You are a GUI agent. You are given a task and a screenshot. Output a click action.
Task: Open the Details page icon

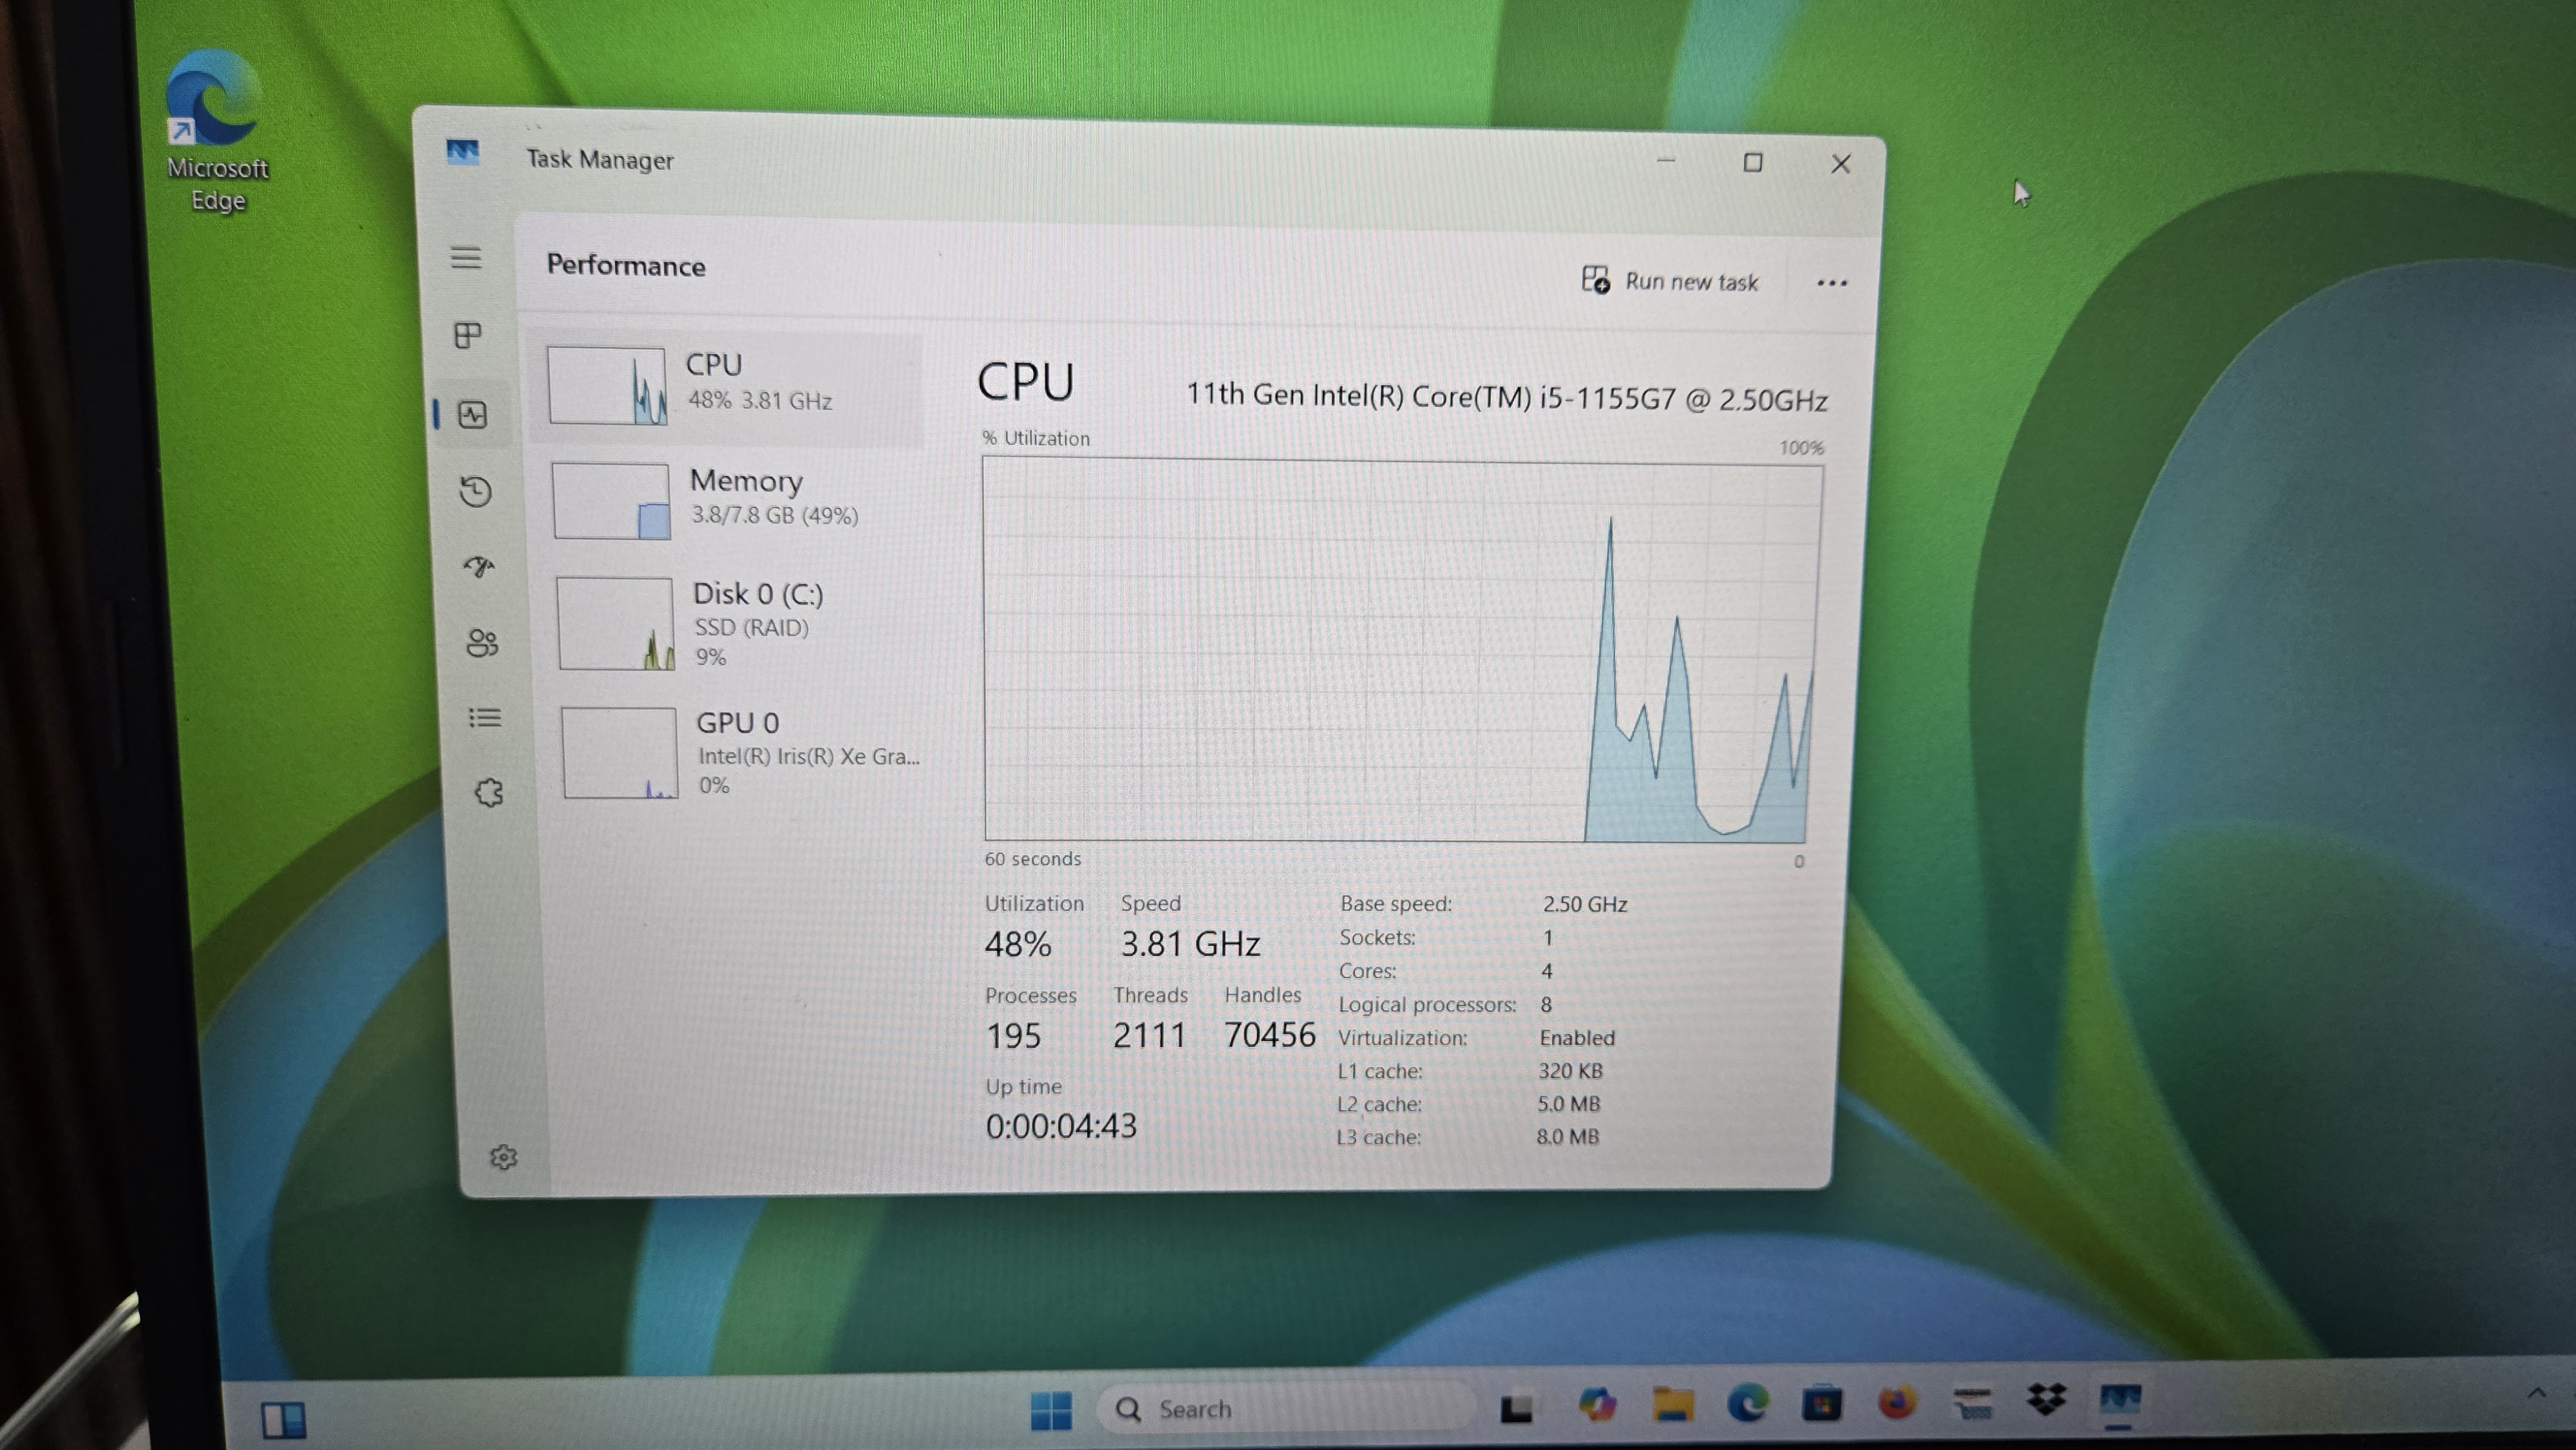pos(485,717)
